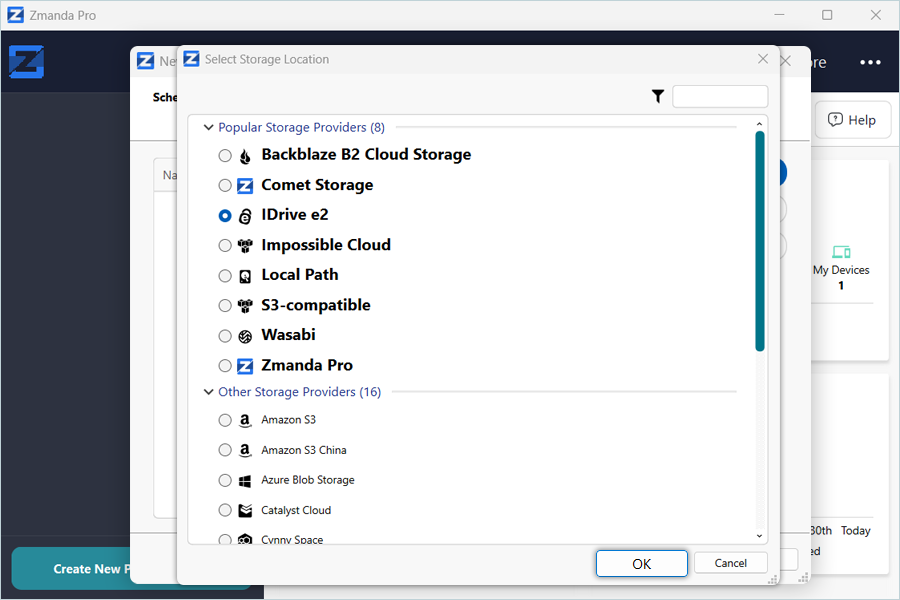This screenshot has height=600, width=900.
Task: Click the Wasabi provider icon
Action: tap(245, 336)
